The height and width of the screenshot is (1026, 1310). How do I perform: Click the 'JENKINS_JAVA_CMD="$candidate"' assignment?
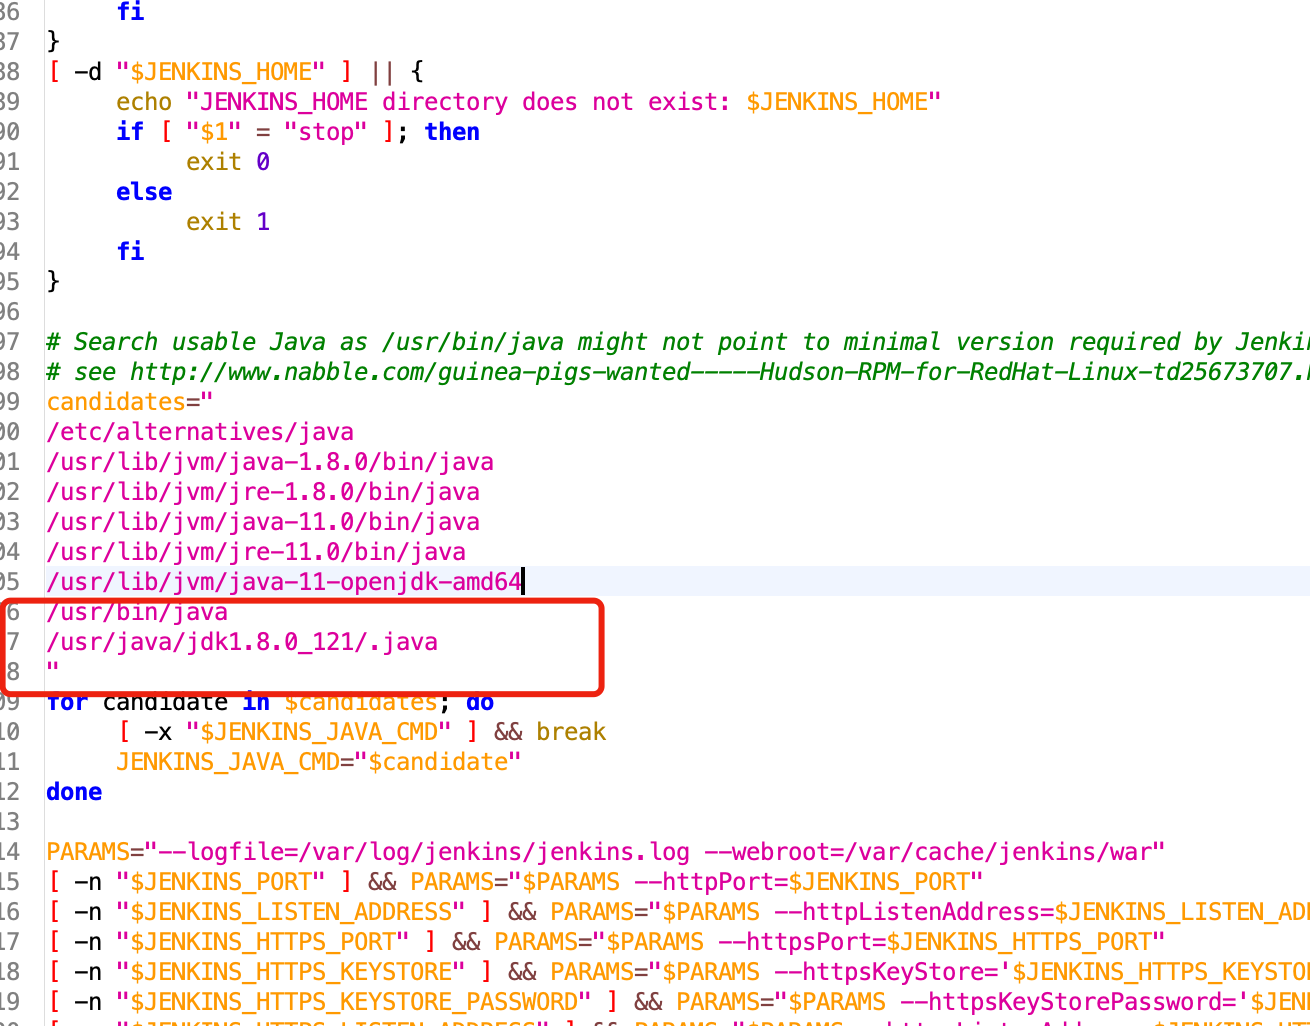point(319,762)
